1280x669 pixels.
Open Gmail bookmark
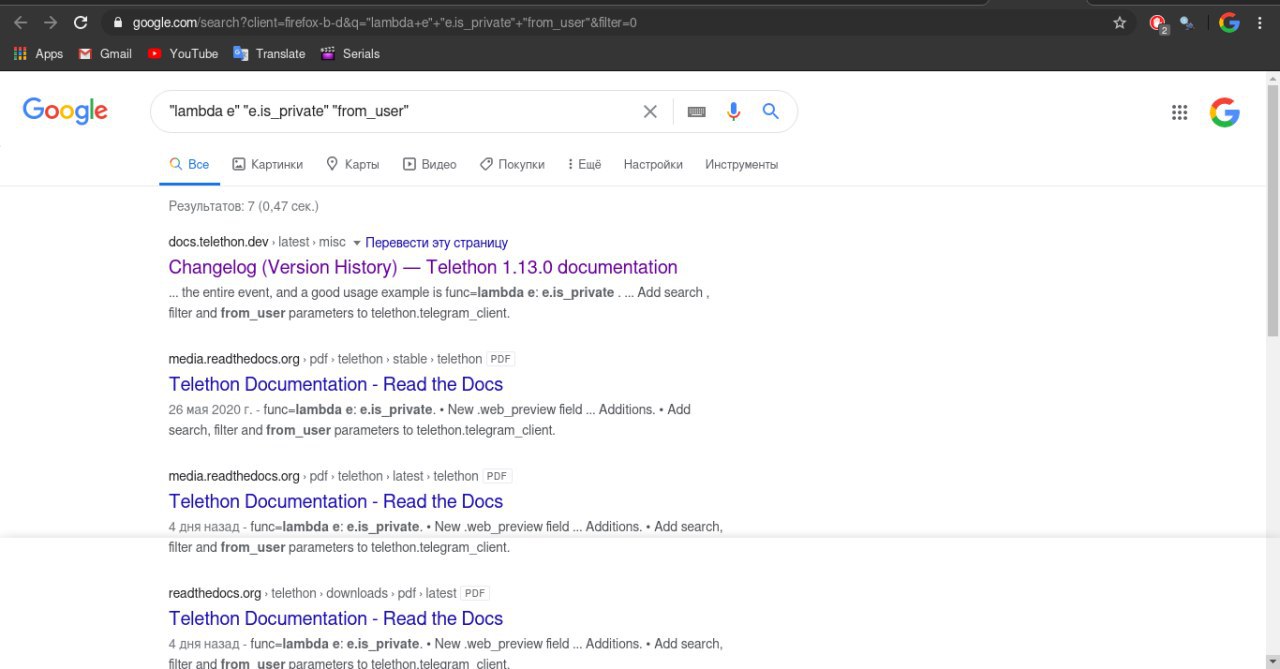pyautogui.click(x=105, y=54)
